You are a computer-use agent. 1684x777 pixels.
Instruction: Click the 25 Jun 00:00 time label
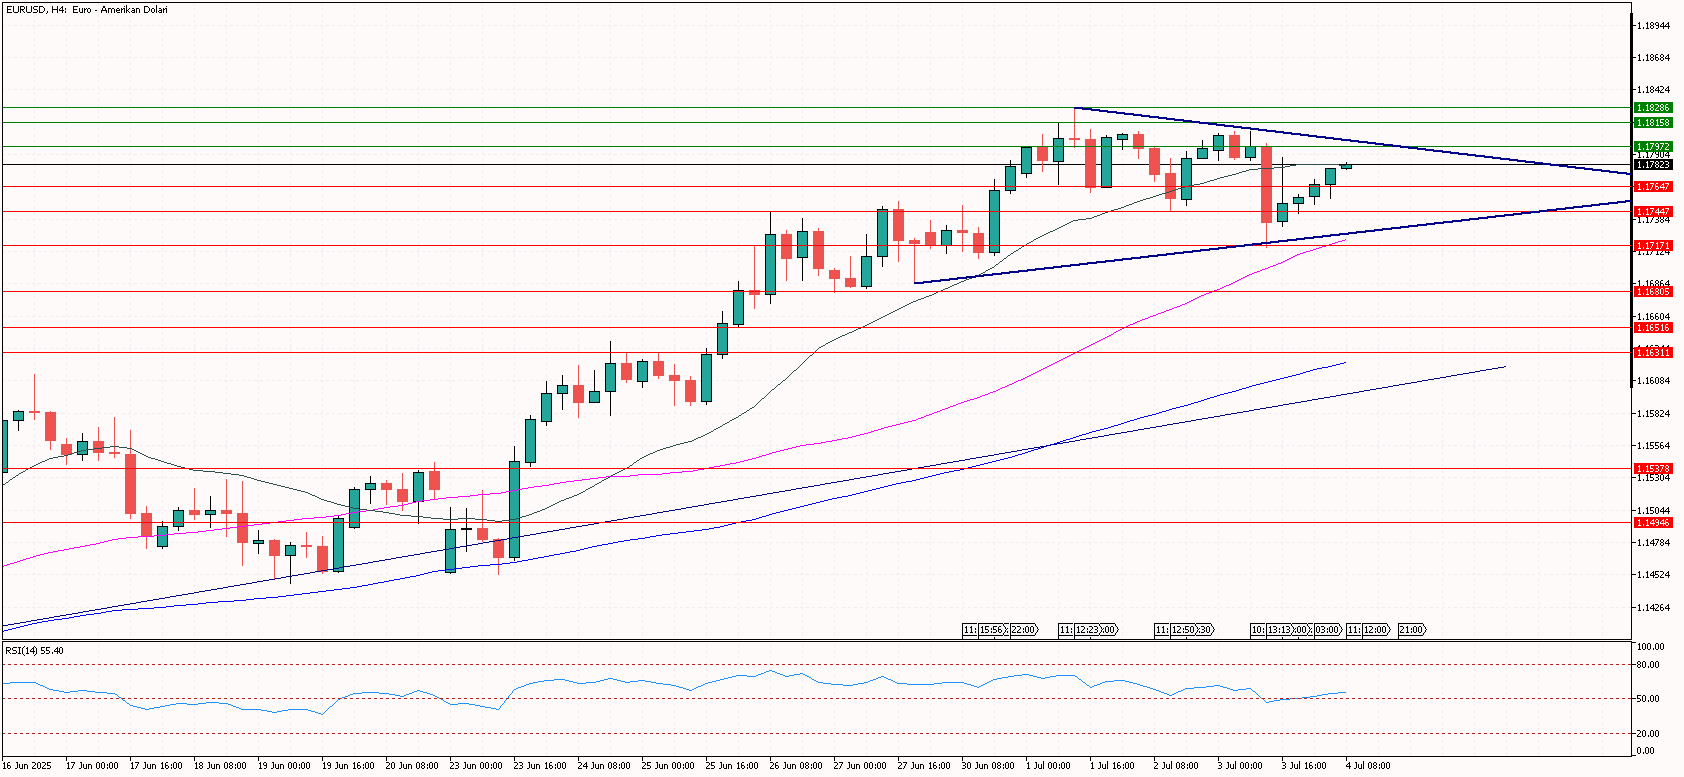(668, 766)
